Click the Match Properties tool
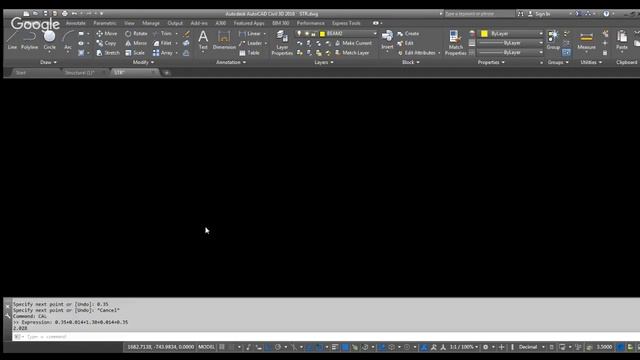 point(455,42)
